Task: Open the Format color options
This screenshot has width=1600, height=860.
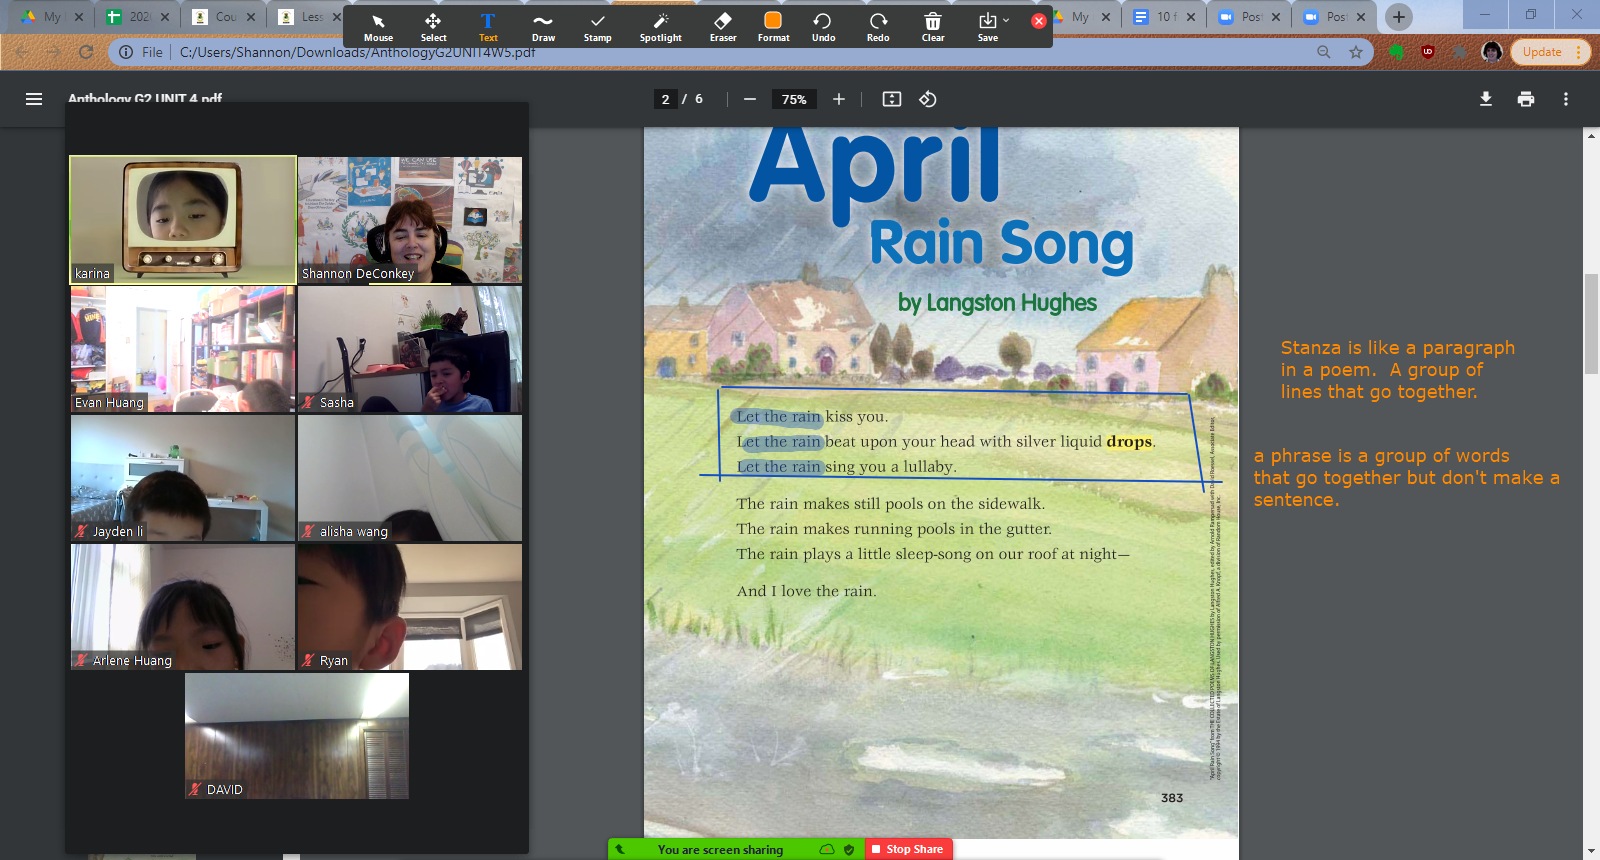Action: [x=773, y=27]
